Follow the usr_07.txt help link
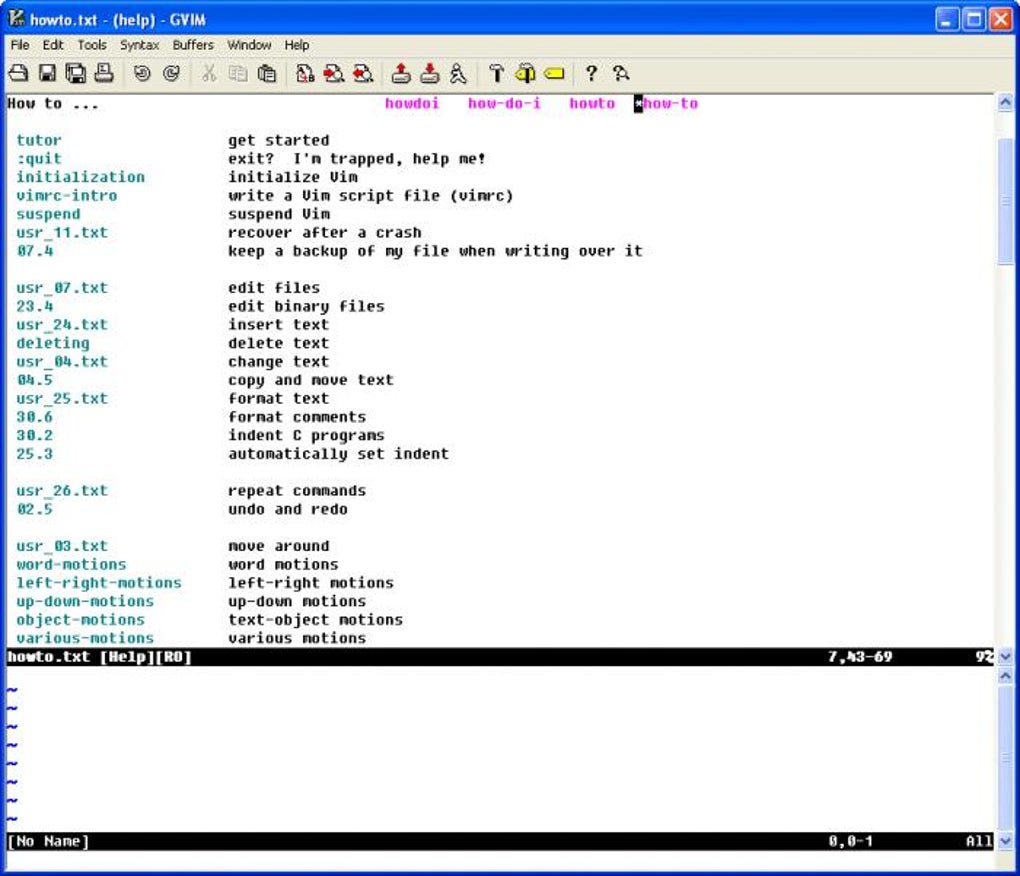The width and height of the screenshot is (1020, 876). (62, 287)
